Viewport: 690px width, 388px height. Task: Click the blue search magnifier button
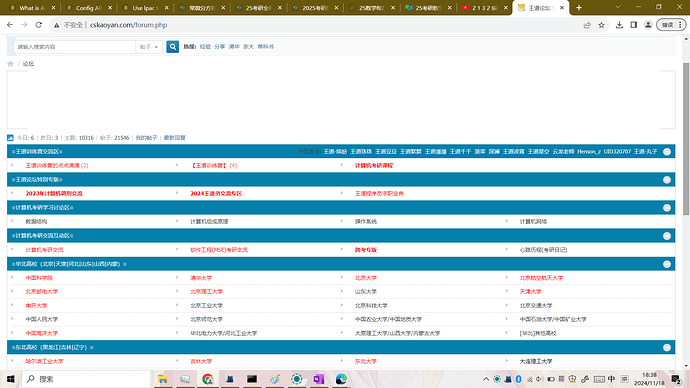172,47
